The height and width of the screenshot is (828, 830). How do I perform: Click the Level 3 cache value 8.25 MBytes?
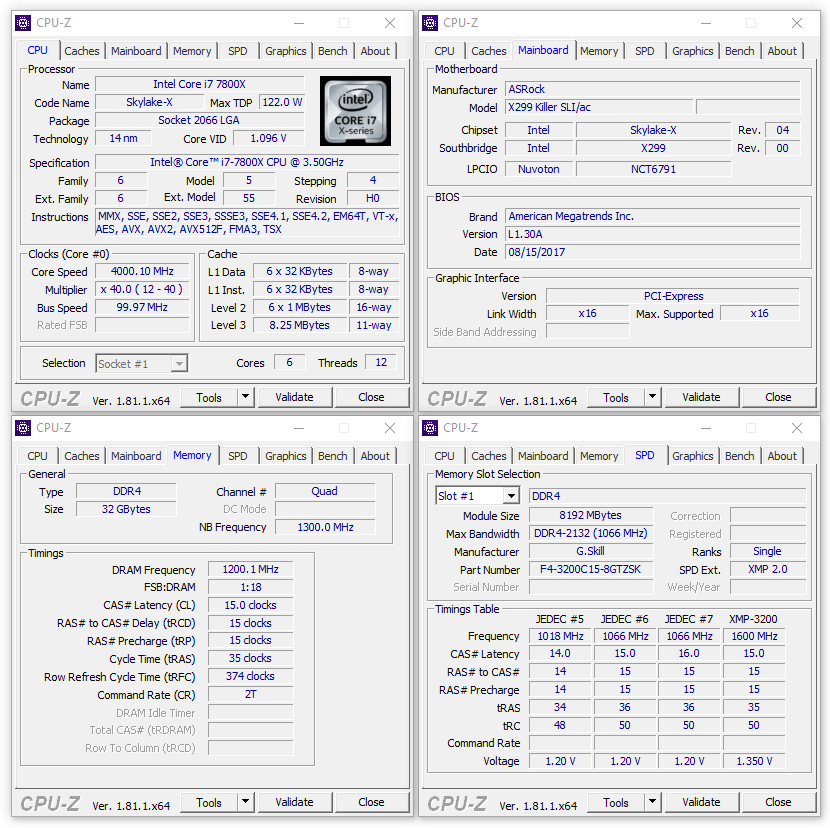click(300, 325)
